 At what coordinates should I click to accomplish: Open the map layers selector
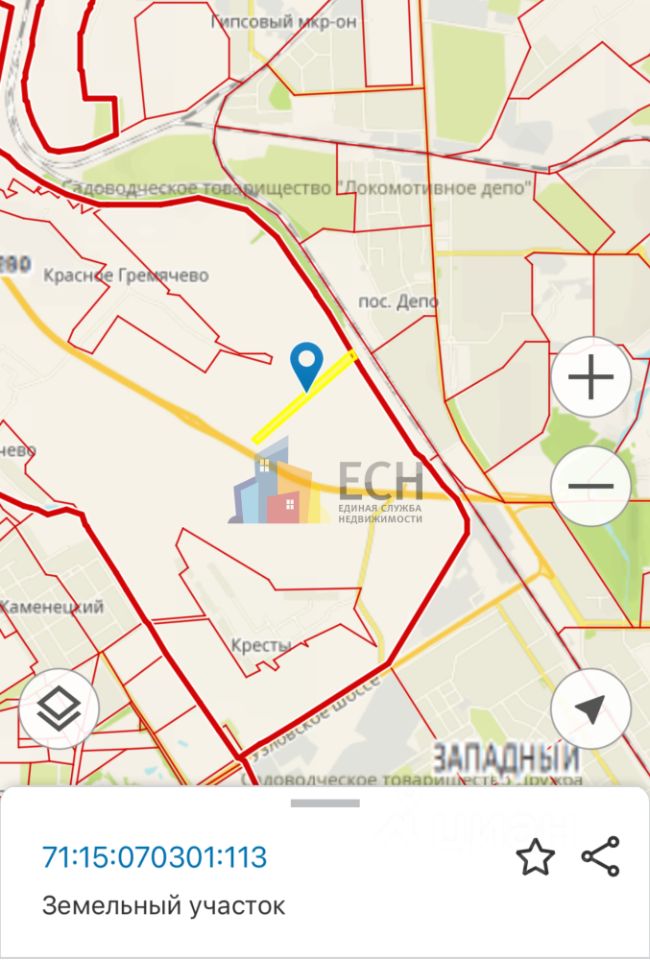pos(59,709)
